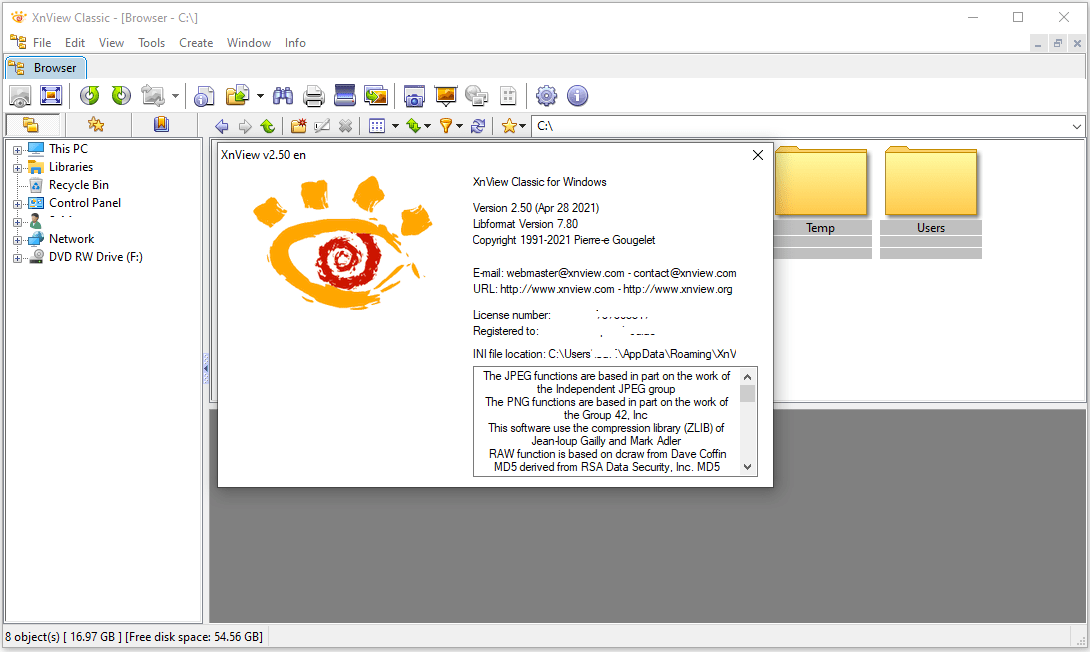
Task: Open the Tools menu
Action: point(152,43)
